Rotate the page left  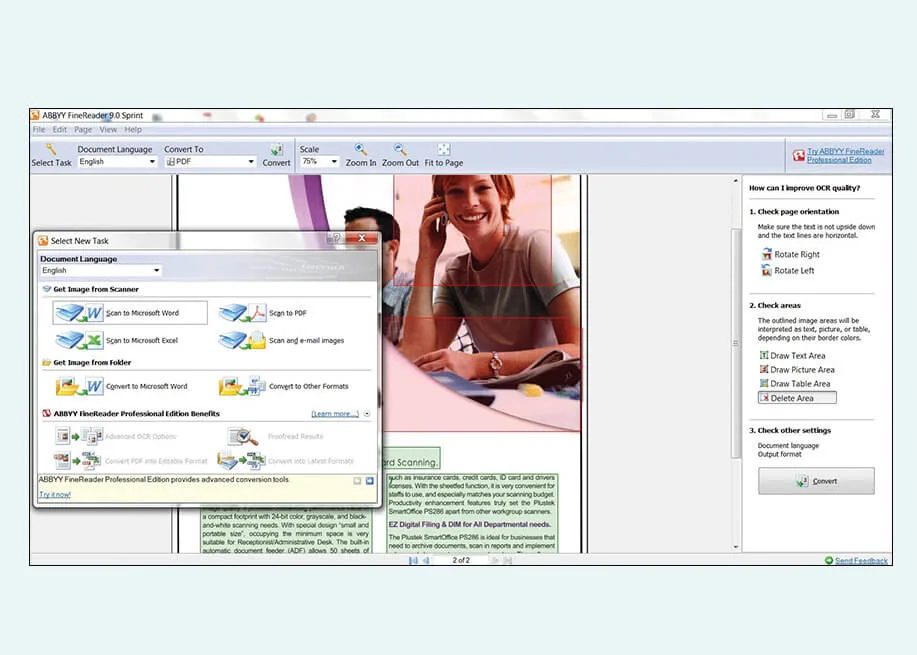(787, 270)
